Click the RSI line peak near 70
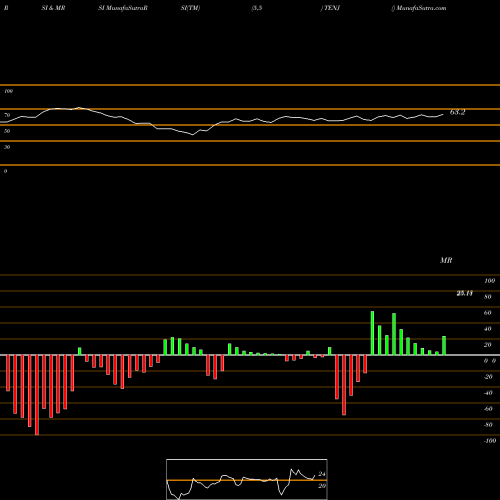500x500 pixels. click(79, 108)
